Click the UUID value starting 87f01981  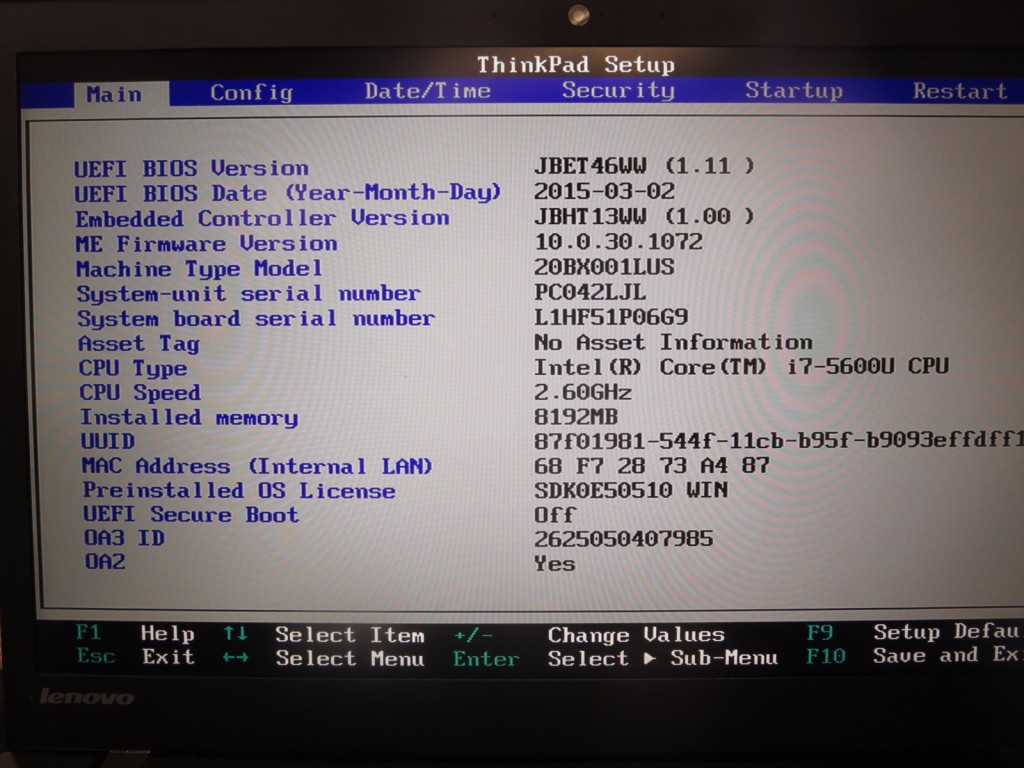(x=779, y=440)
